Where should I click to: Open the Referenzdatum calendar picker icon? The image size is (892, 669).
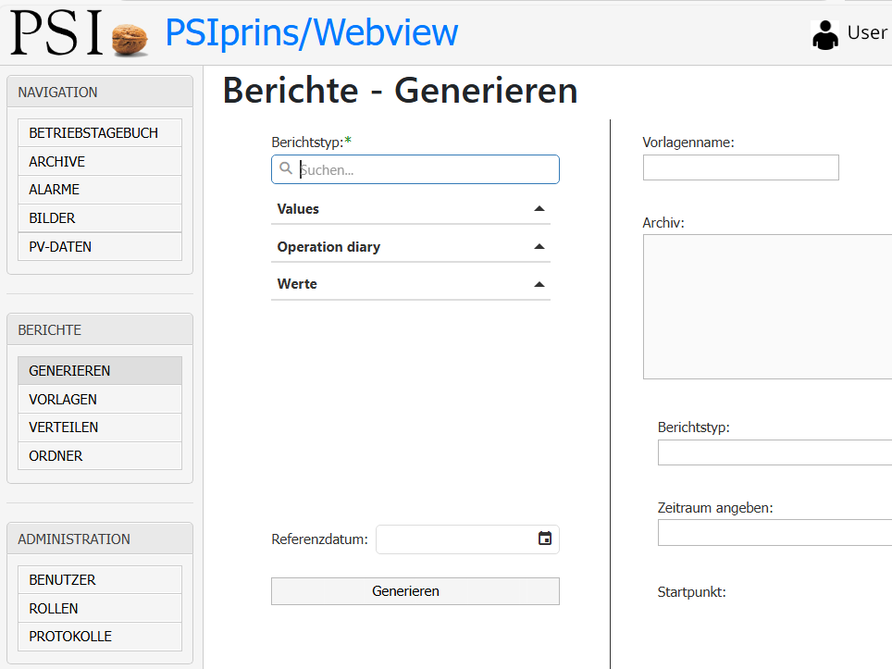click(x=545, y=539)
